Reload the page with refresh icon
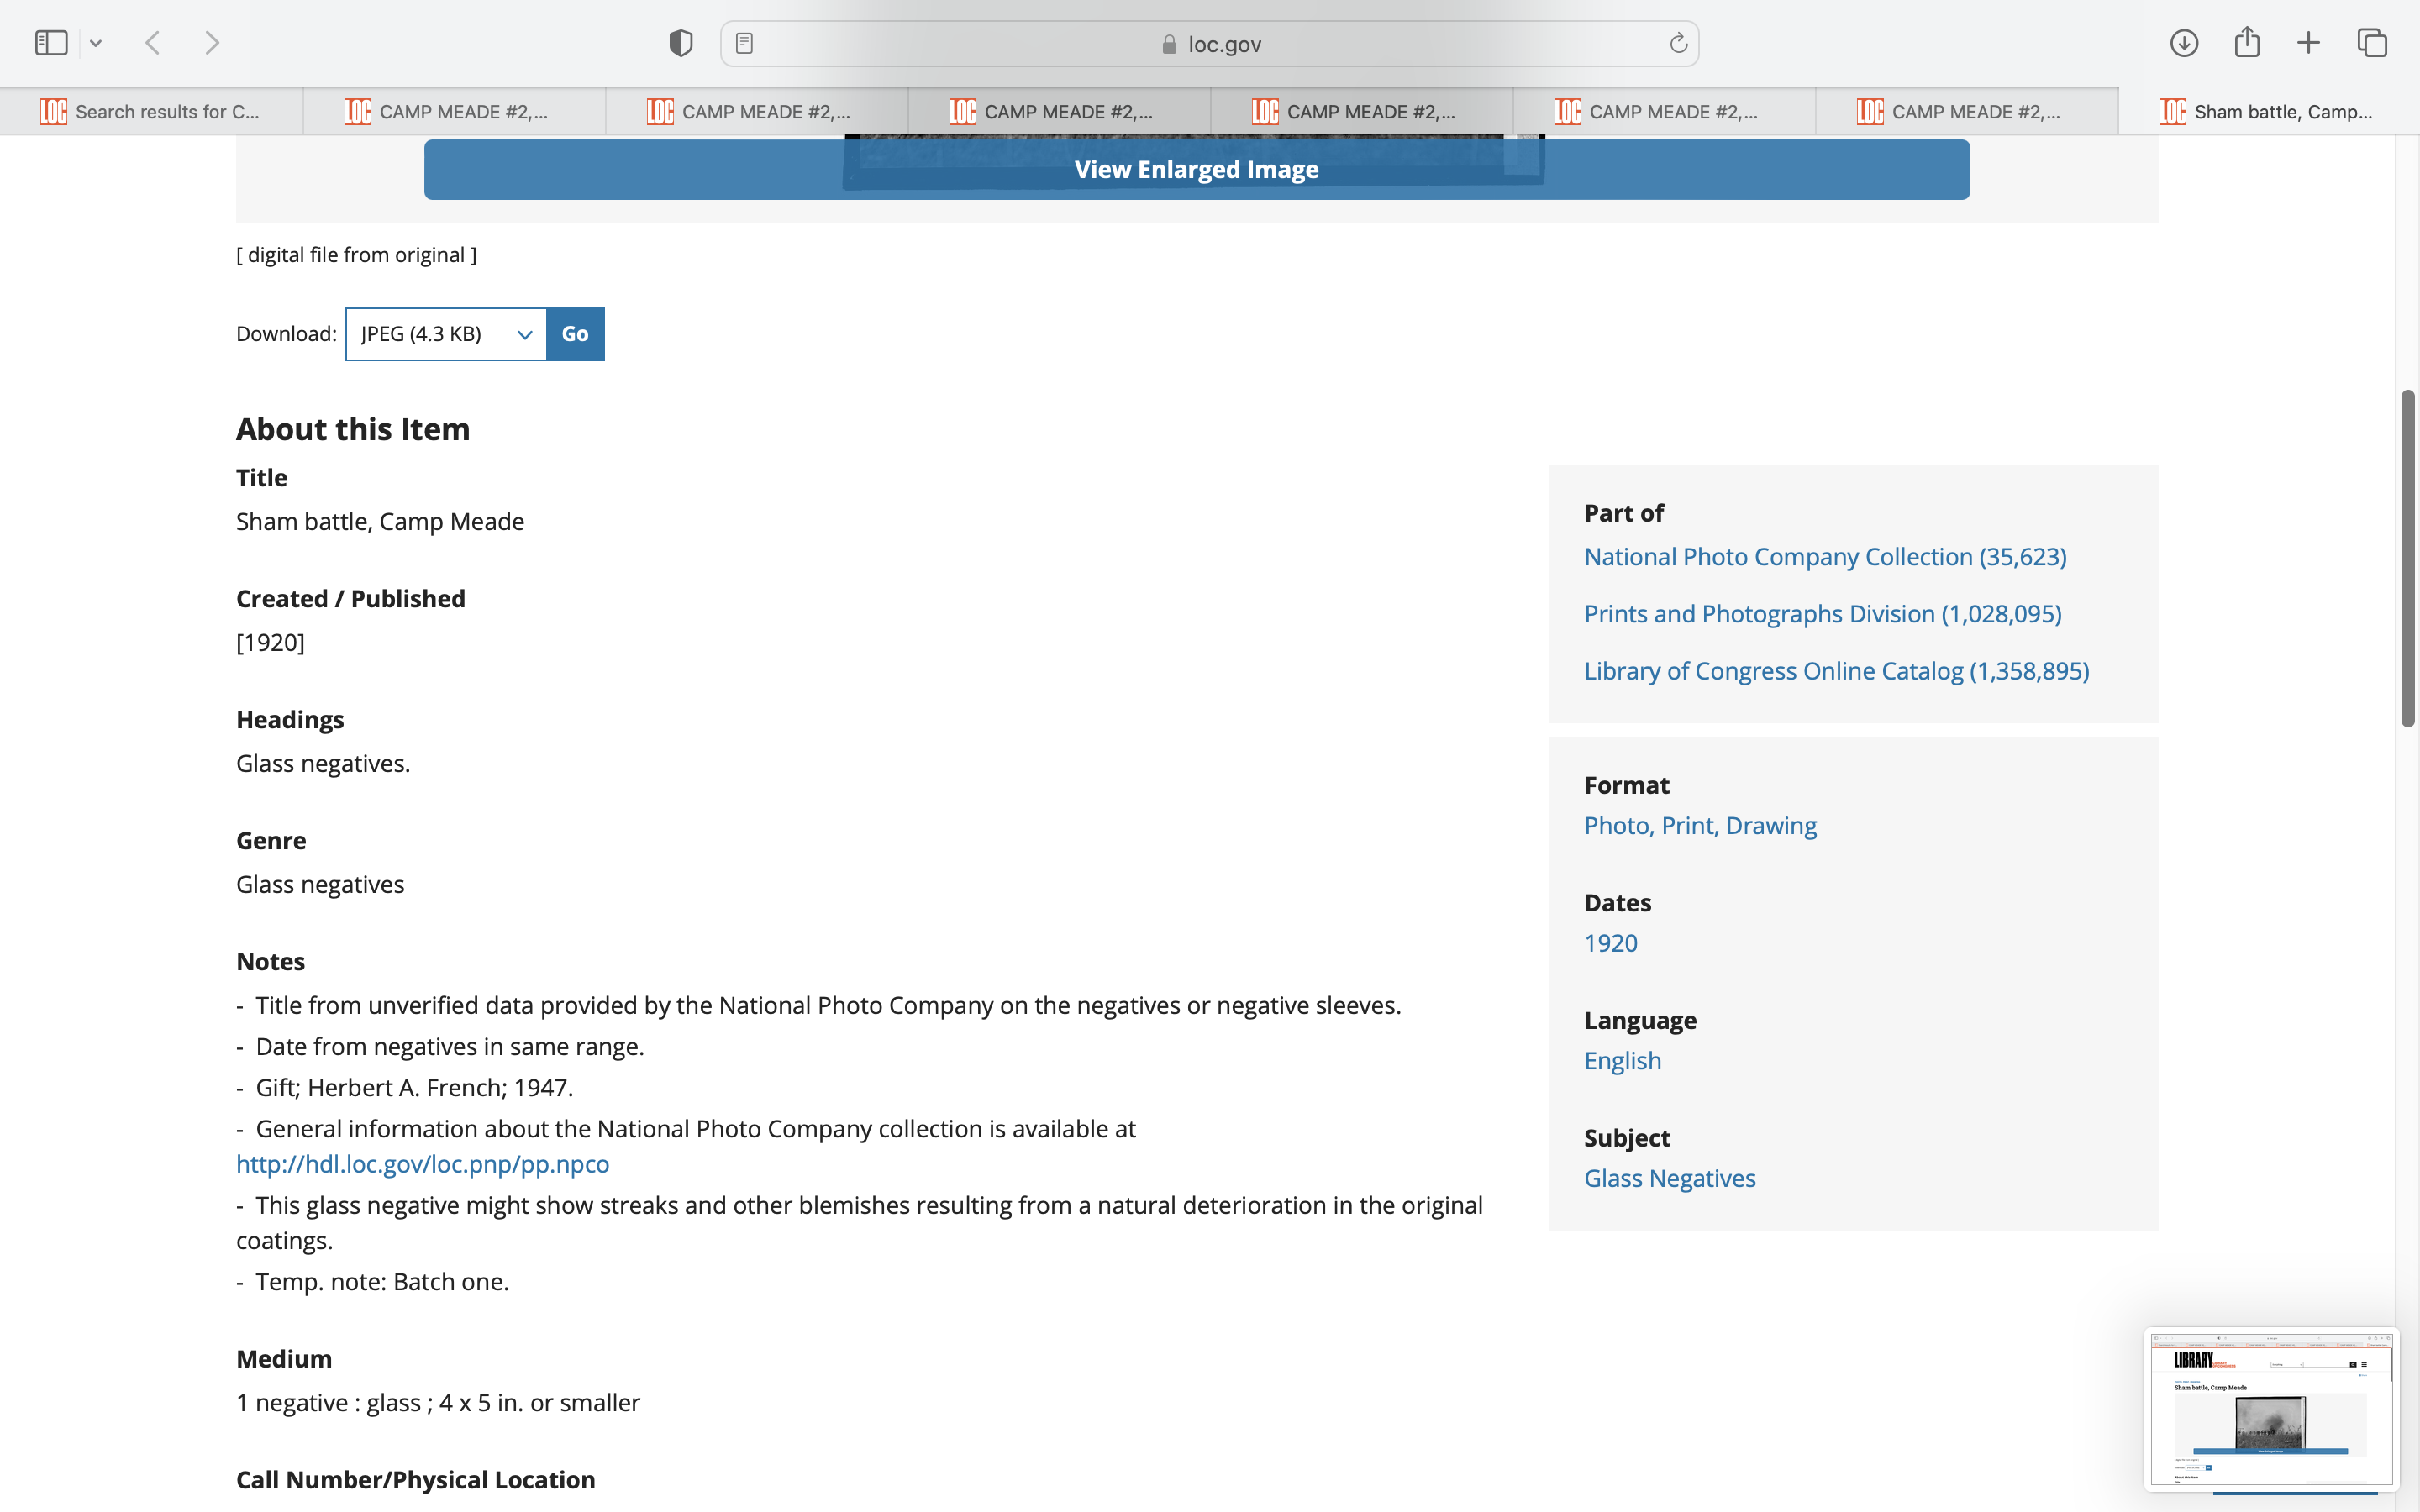 [x=1678, y=43]
